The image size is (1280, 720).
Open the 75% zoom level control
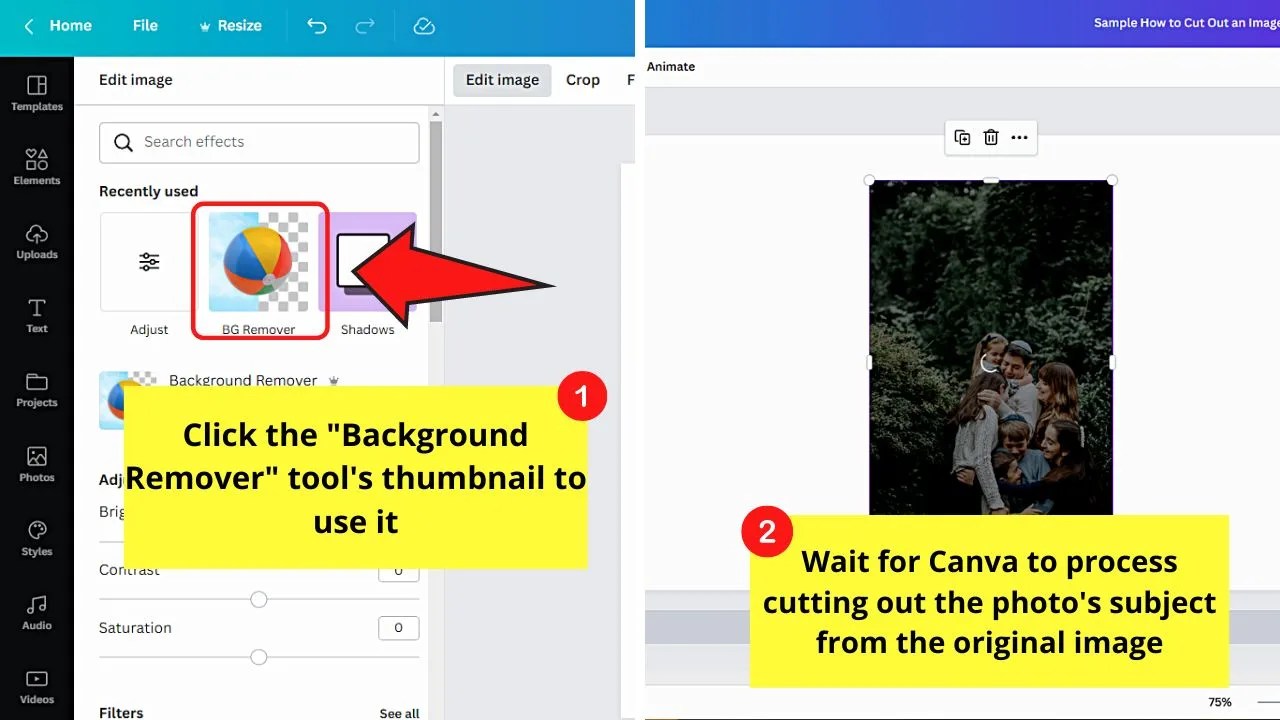click(1220, 702)
